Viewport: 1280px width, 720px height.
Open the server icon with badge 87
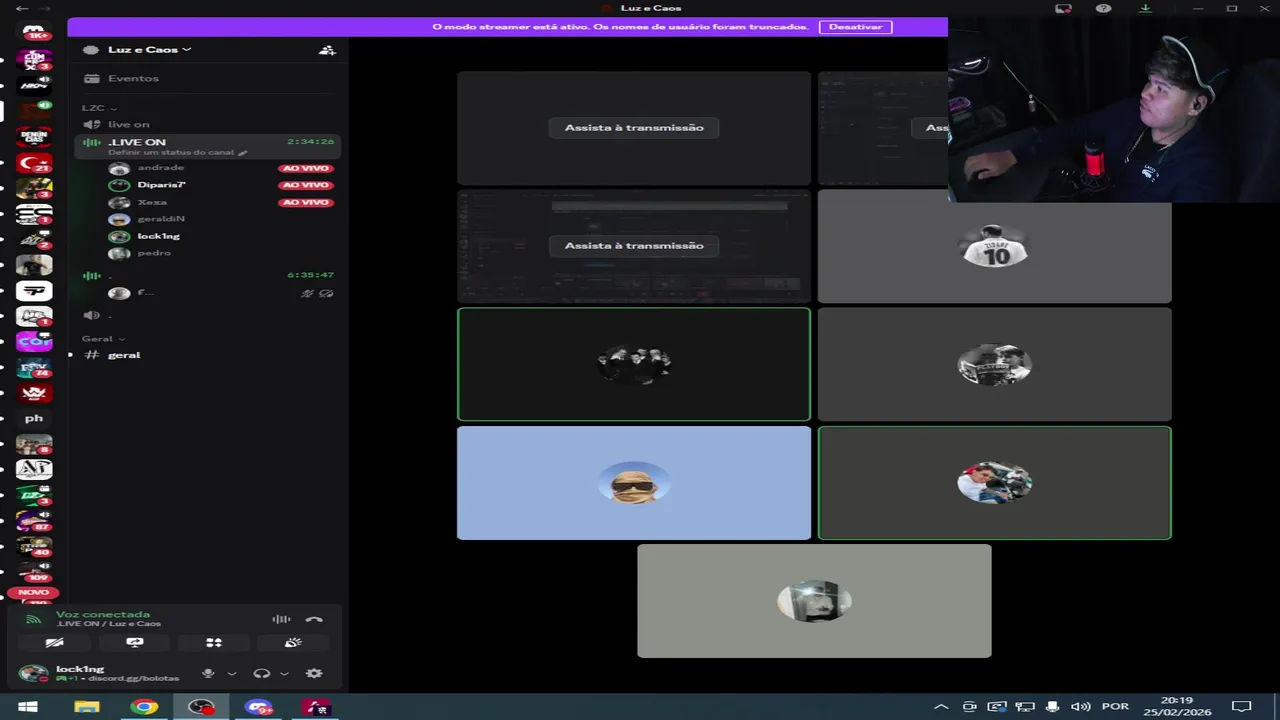(x=34, y=521)
